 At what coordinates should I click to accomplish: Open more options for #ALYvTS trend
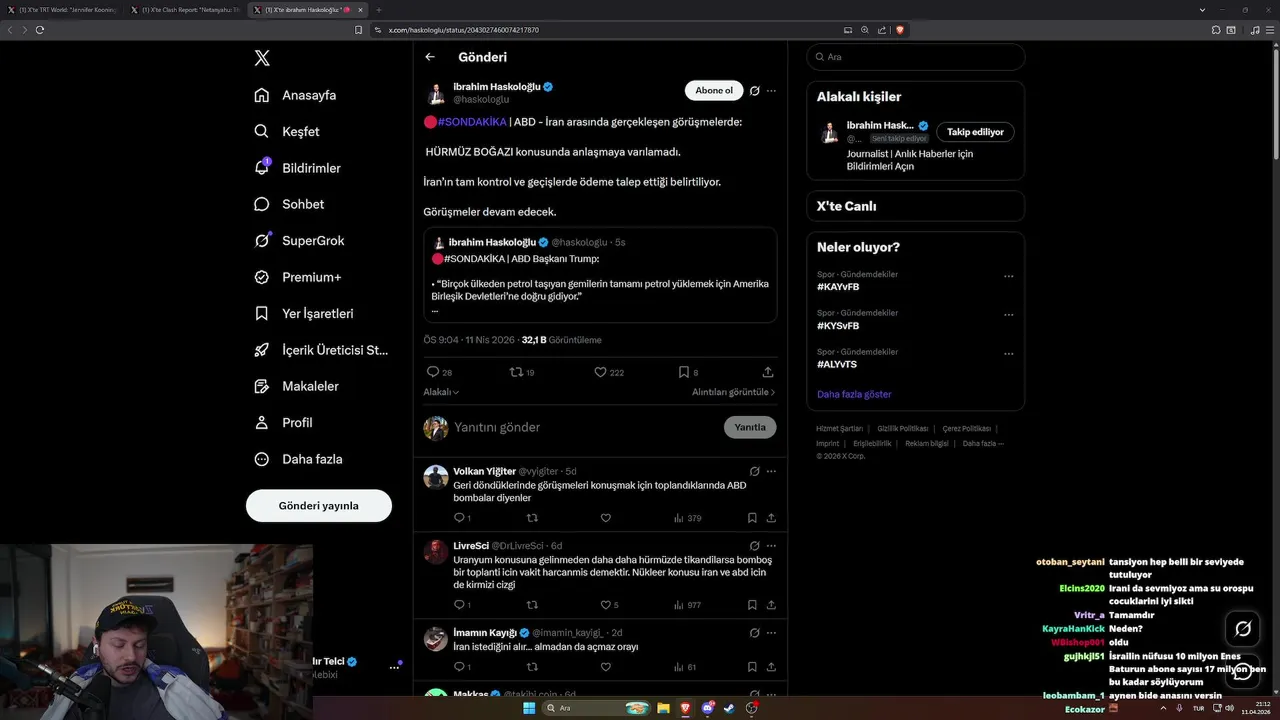[x=1008, y=354]
